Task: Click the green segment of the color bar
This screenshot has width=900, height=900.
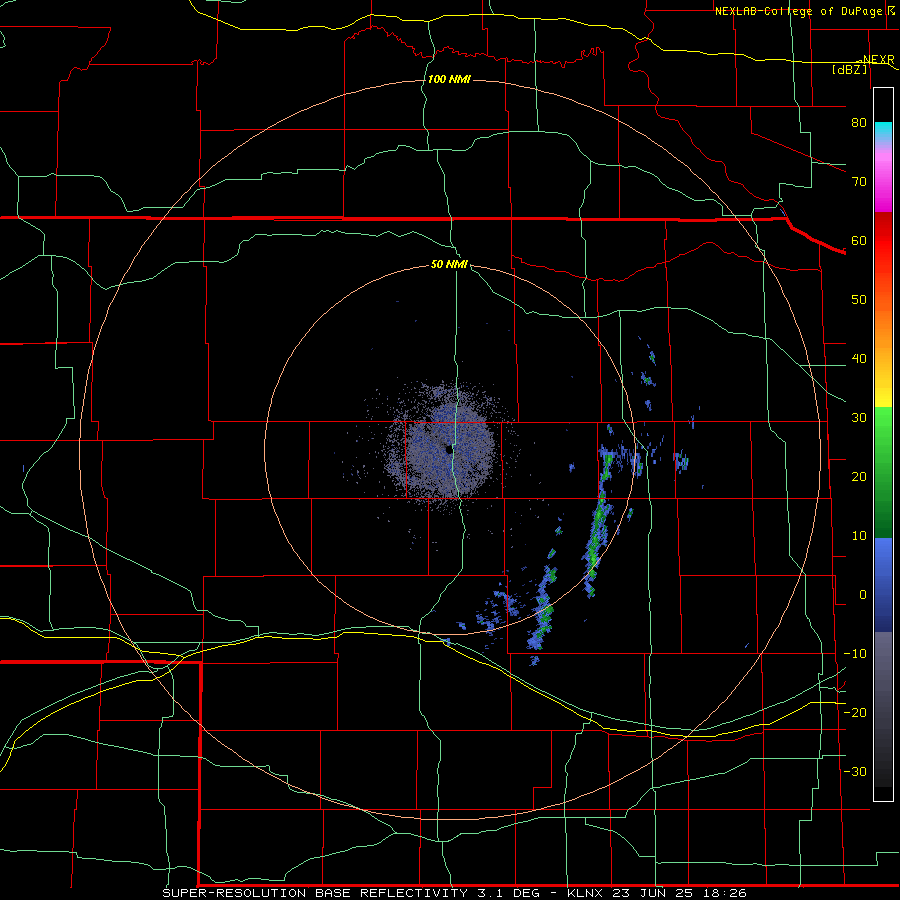Action: [883, 472]
